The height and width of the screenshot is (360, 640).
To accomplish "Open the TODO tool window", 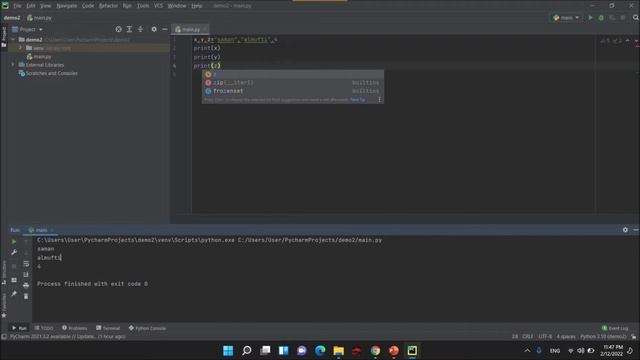I will (x=44, y=328).
